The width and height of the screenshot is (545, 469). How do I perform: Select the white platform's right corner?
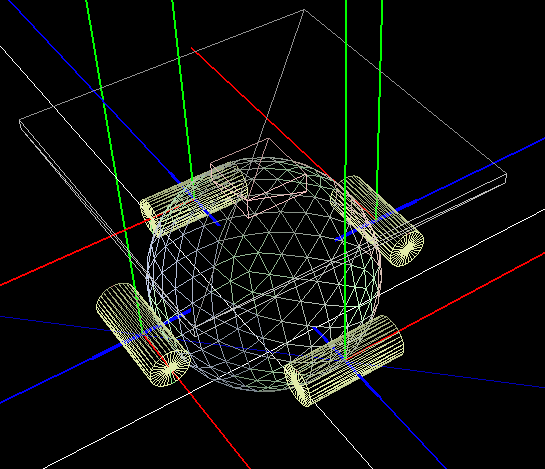(506, 177)
